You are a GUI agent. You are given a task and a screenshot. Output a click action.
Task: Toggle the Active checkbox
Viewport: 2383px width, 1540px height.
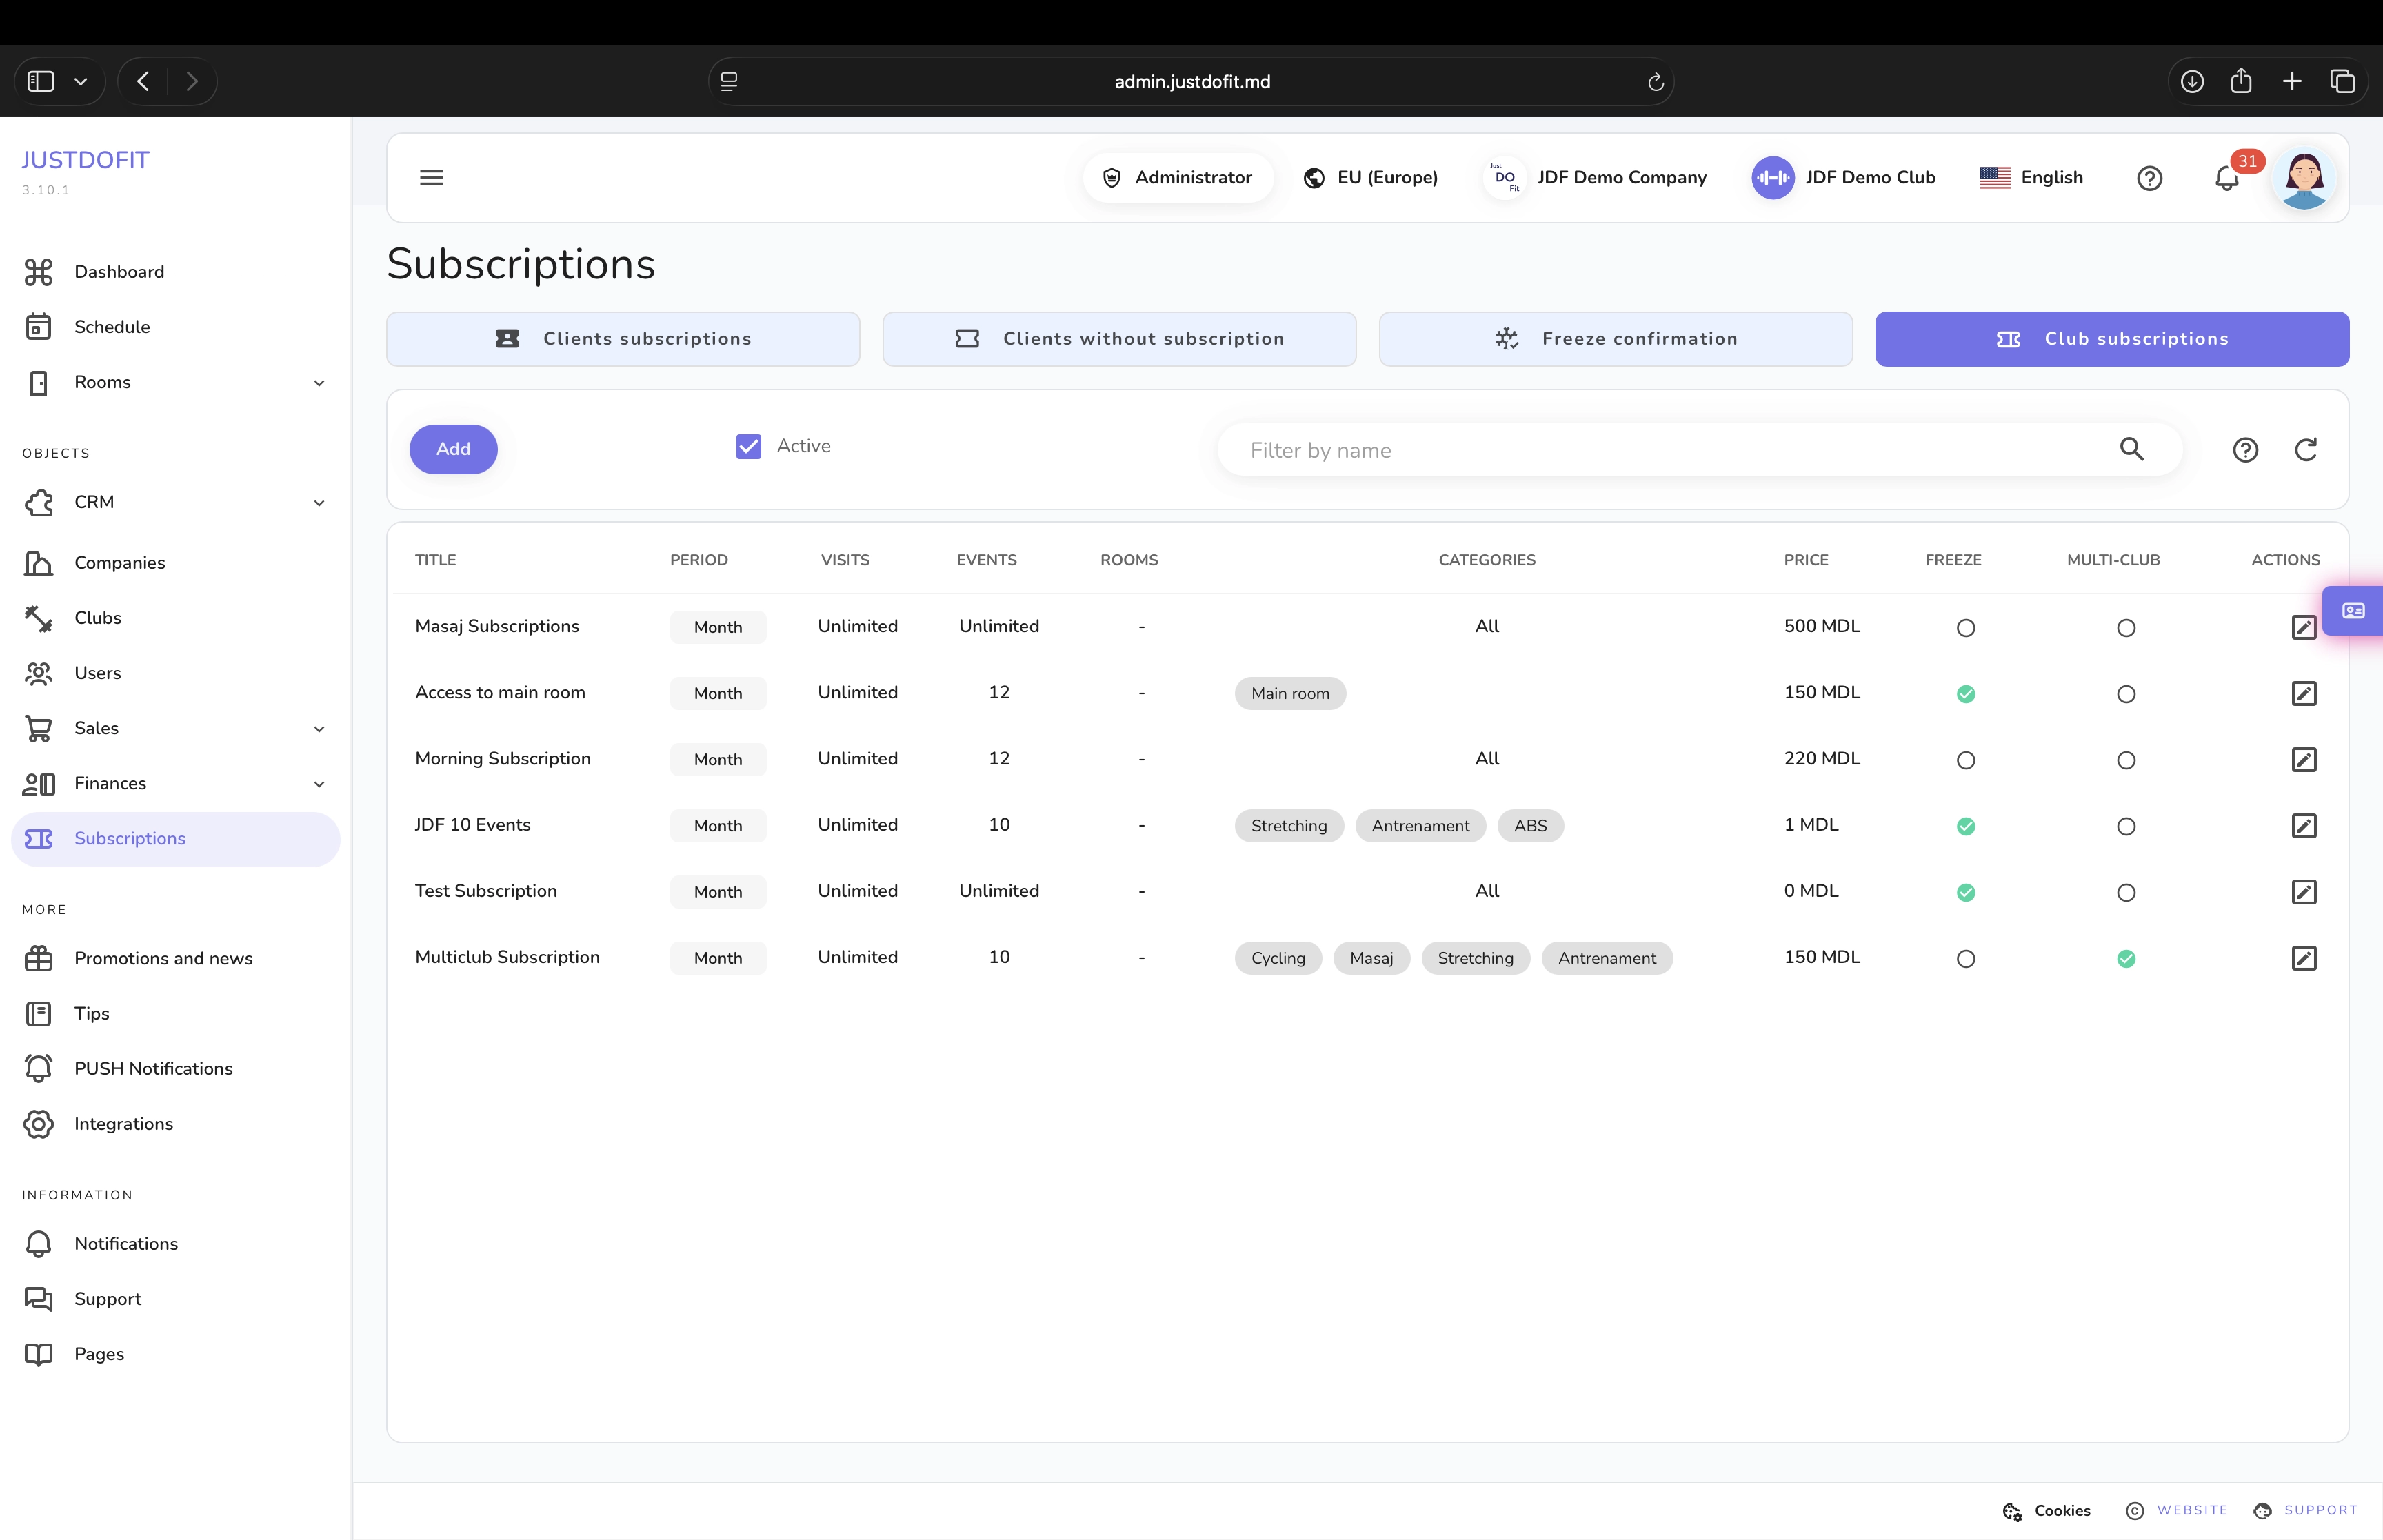748,446
